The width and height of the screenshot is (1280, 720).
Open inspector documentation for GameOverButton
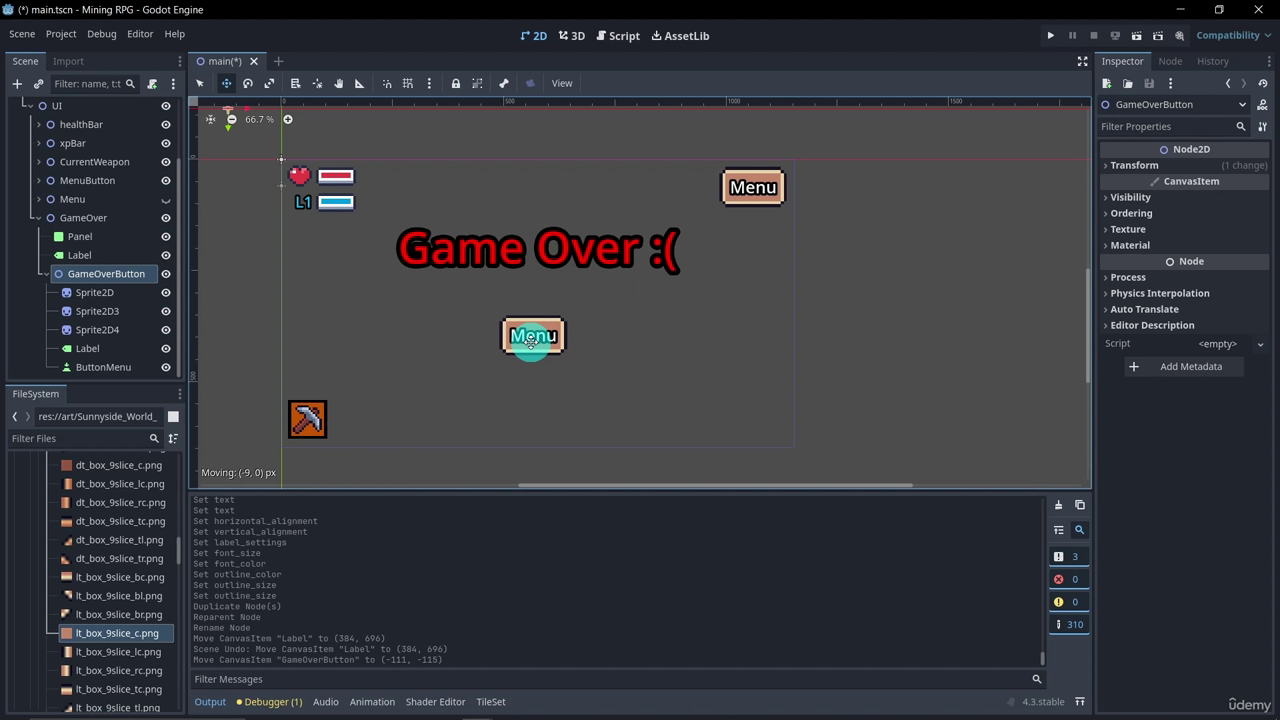1262,104
